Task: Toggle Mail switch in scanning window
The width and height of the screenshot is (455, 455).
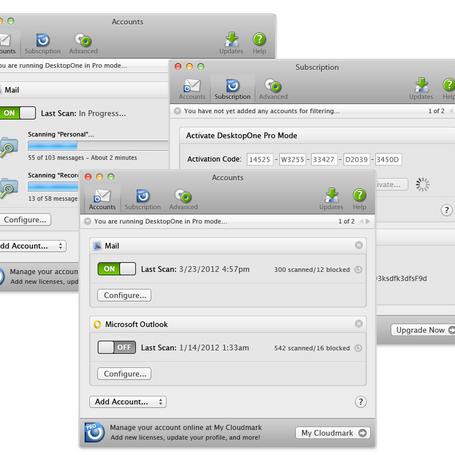Action: coord(17,113)
